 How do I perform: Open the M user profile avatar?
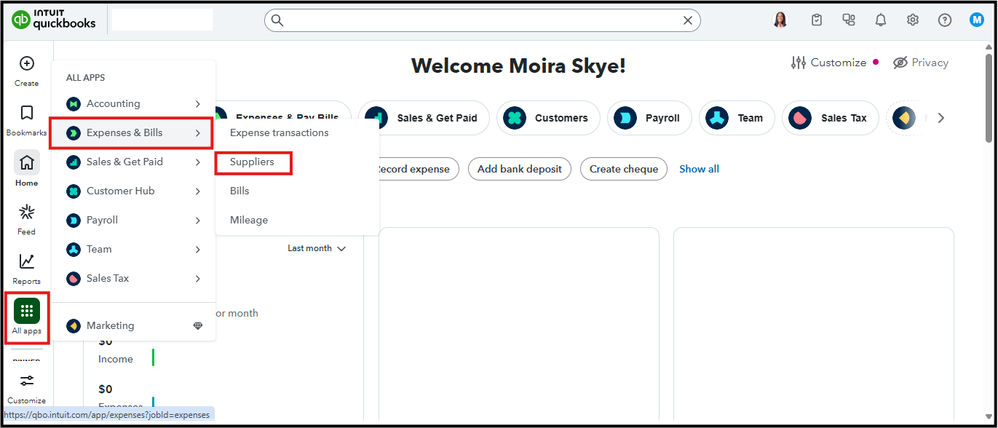977,20
